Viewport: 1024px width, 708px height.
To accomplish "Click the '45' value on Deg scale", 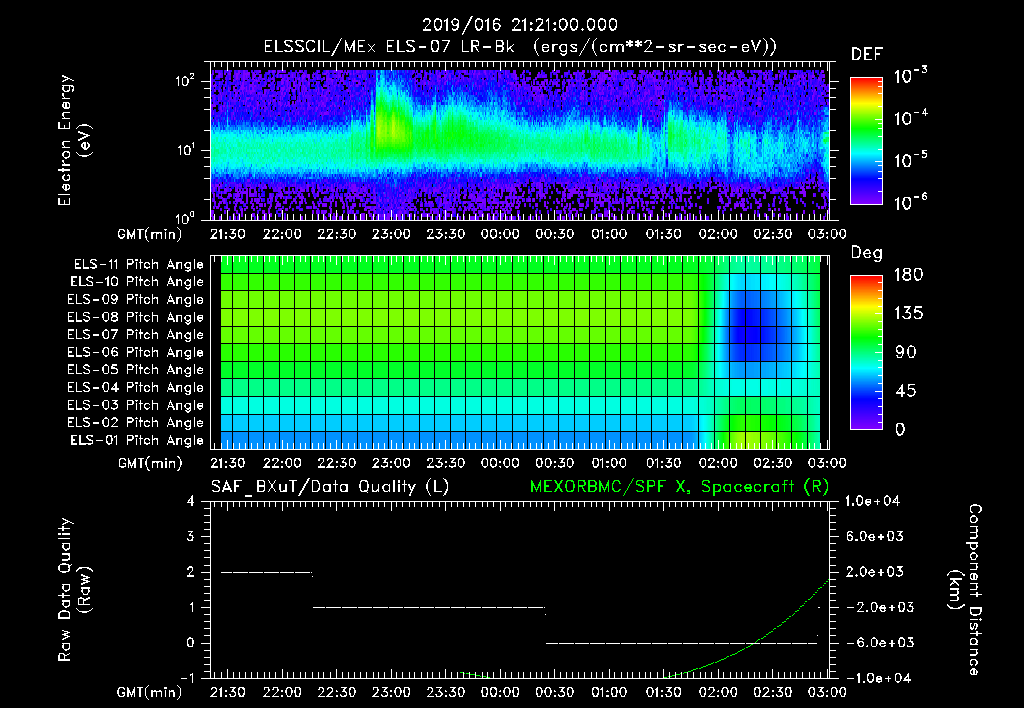I will [904, 391].
